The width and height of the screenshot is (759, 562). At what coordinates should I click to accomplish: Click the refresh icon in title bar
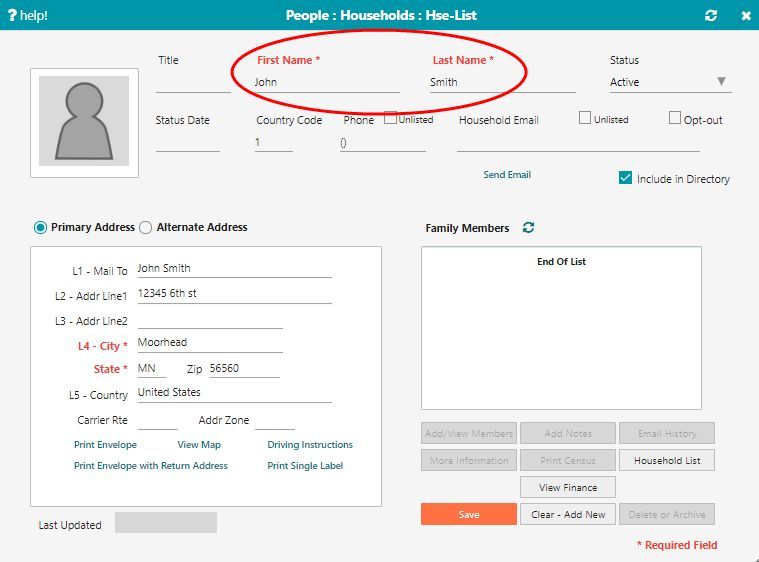711,15
